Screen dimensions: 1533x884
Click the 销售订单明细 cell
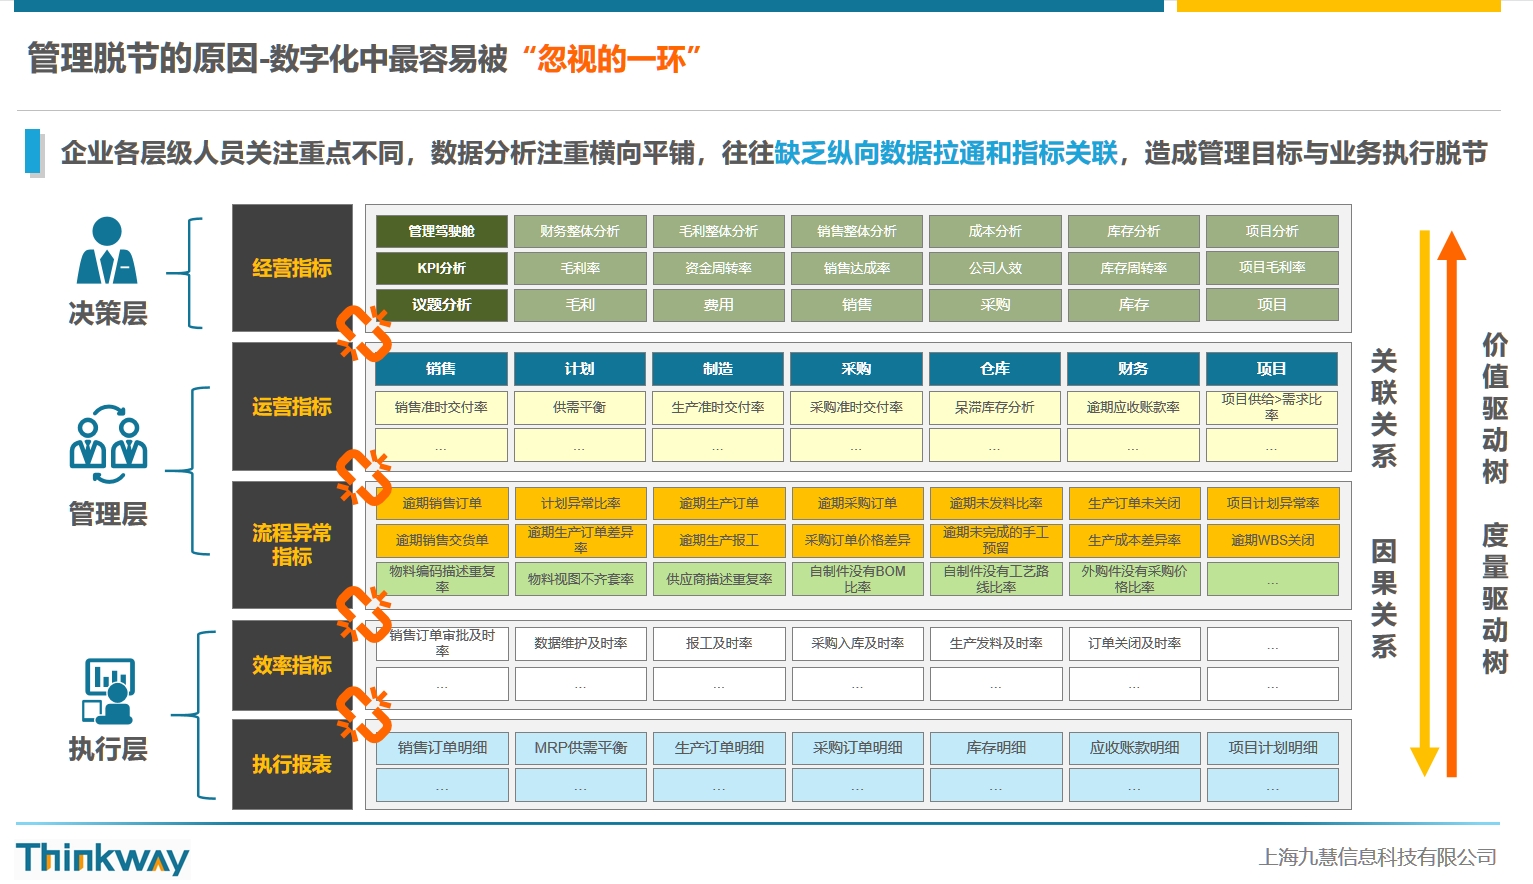pos(442,748)
